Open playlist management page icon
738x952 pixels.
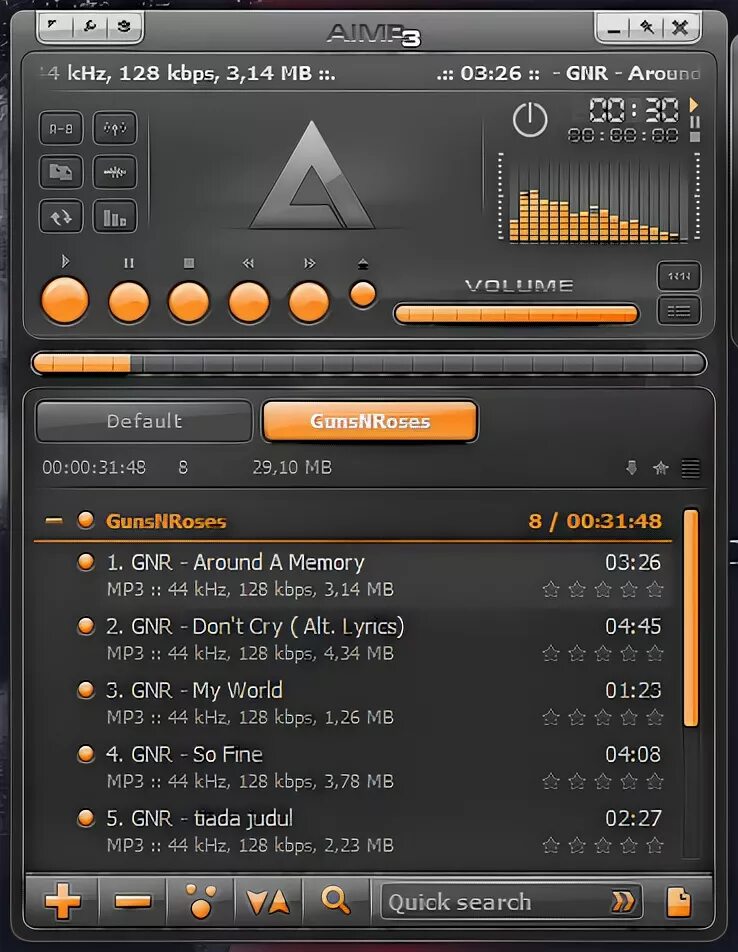coord(679,902)
